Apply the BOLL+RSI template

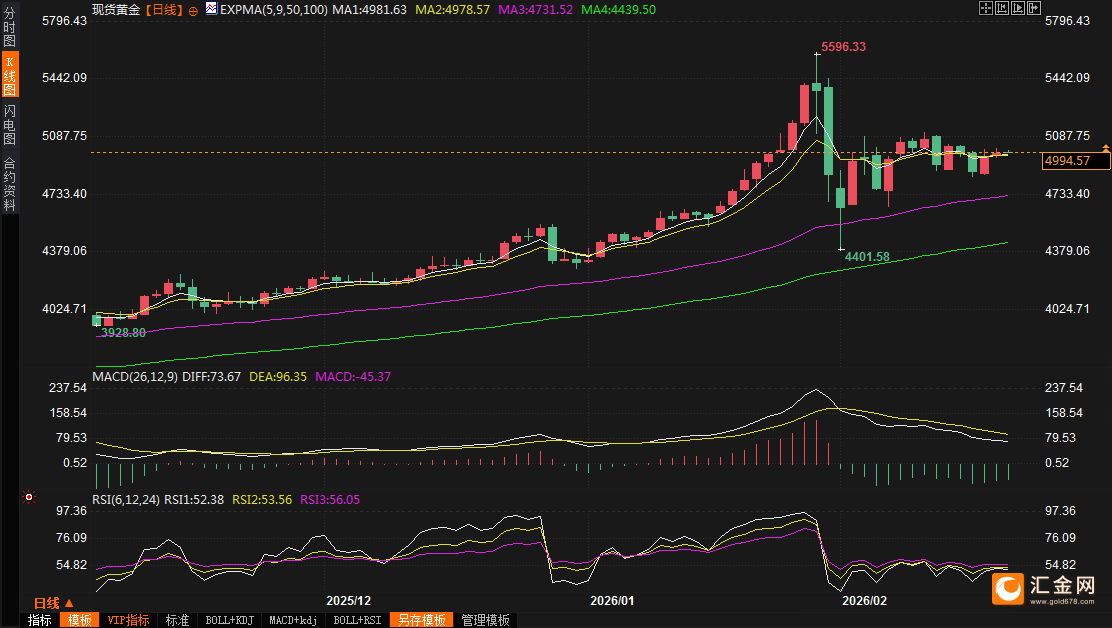point(357,620)
